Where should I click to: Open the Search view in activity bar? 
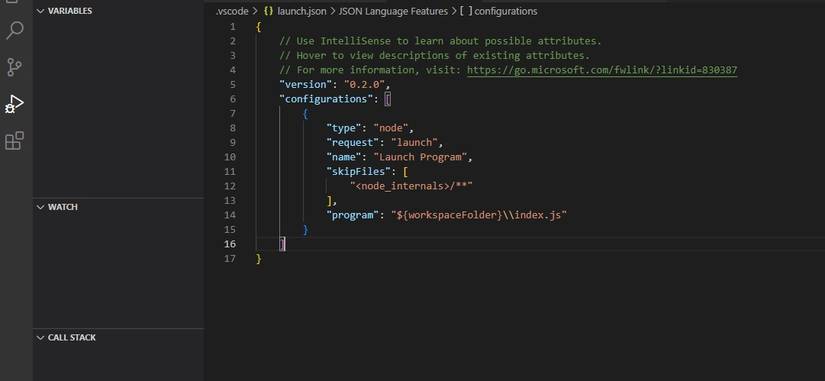click(x=14, y=31)
